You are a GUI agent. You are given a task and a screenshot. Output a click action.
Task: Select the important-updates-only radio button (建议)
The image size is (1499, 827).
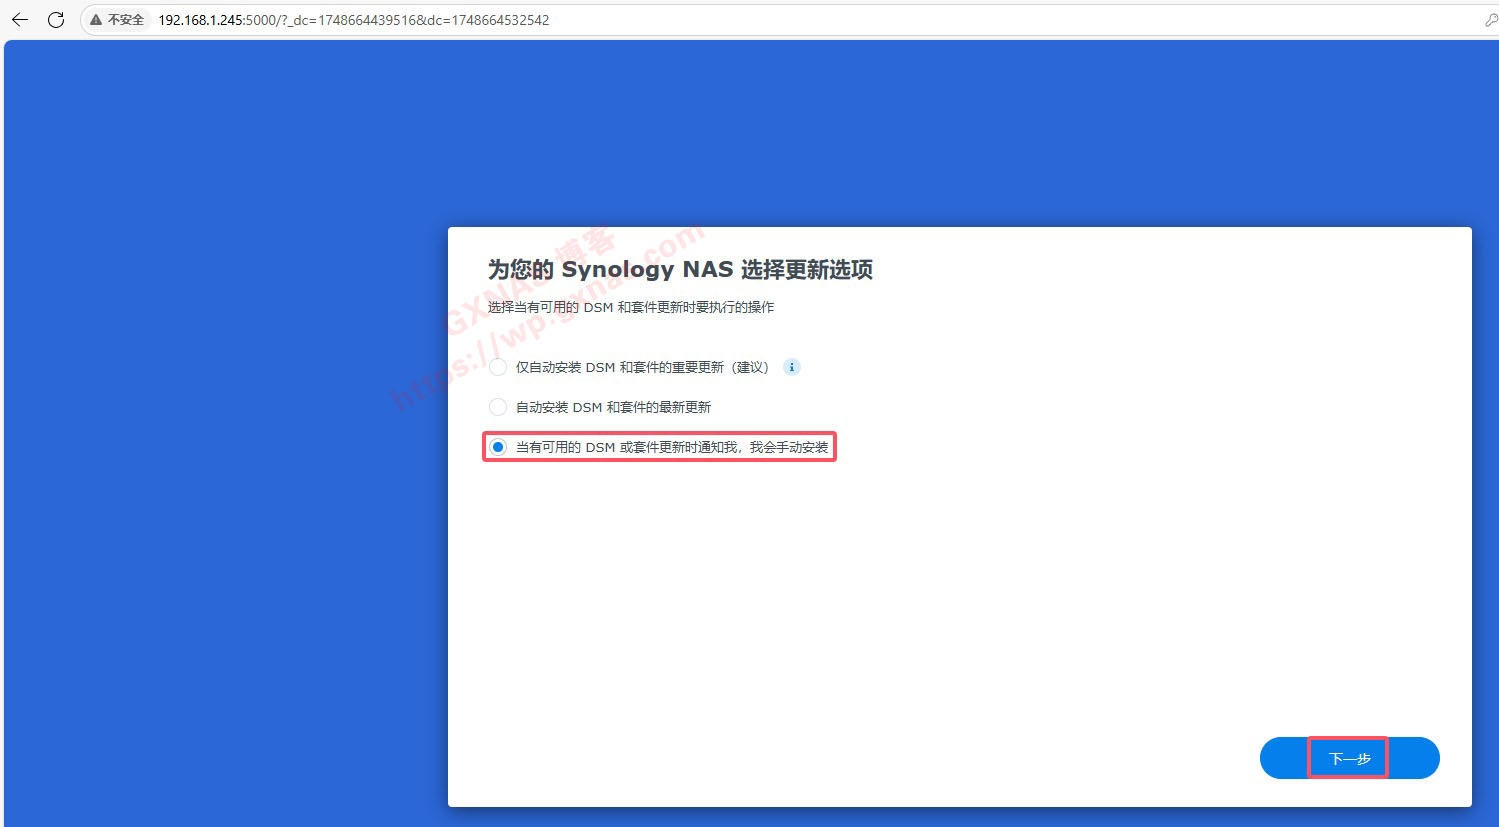coord(498,367)
